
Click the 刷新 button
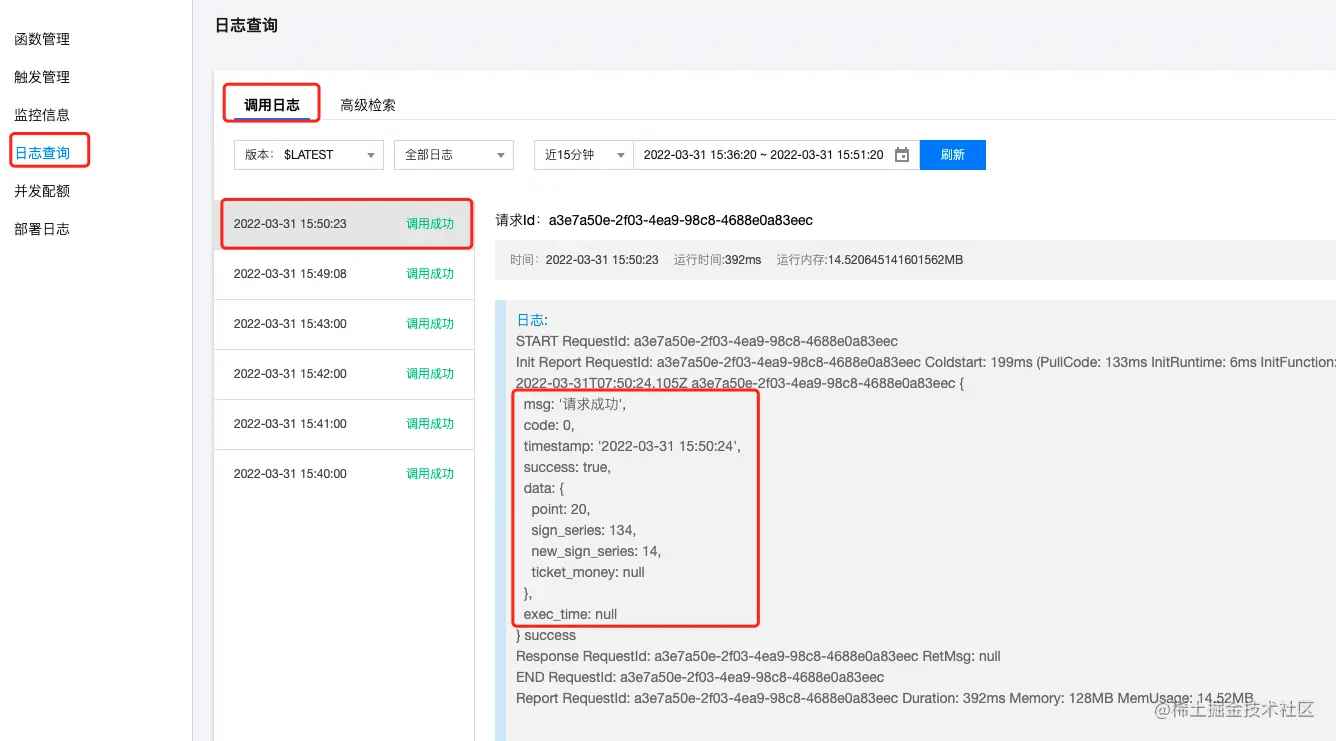(953, 155)
